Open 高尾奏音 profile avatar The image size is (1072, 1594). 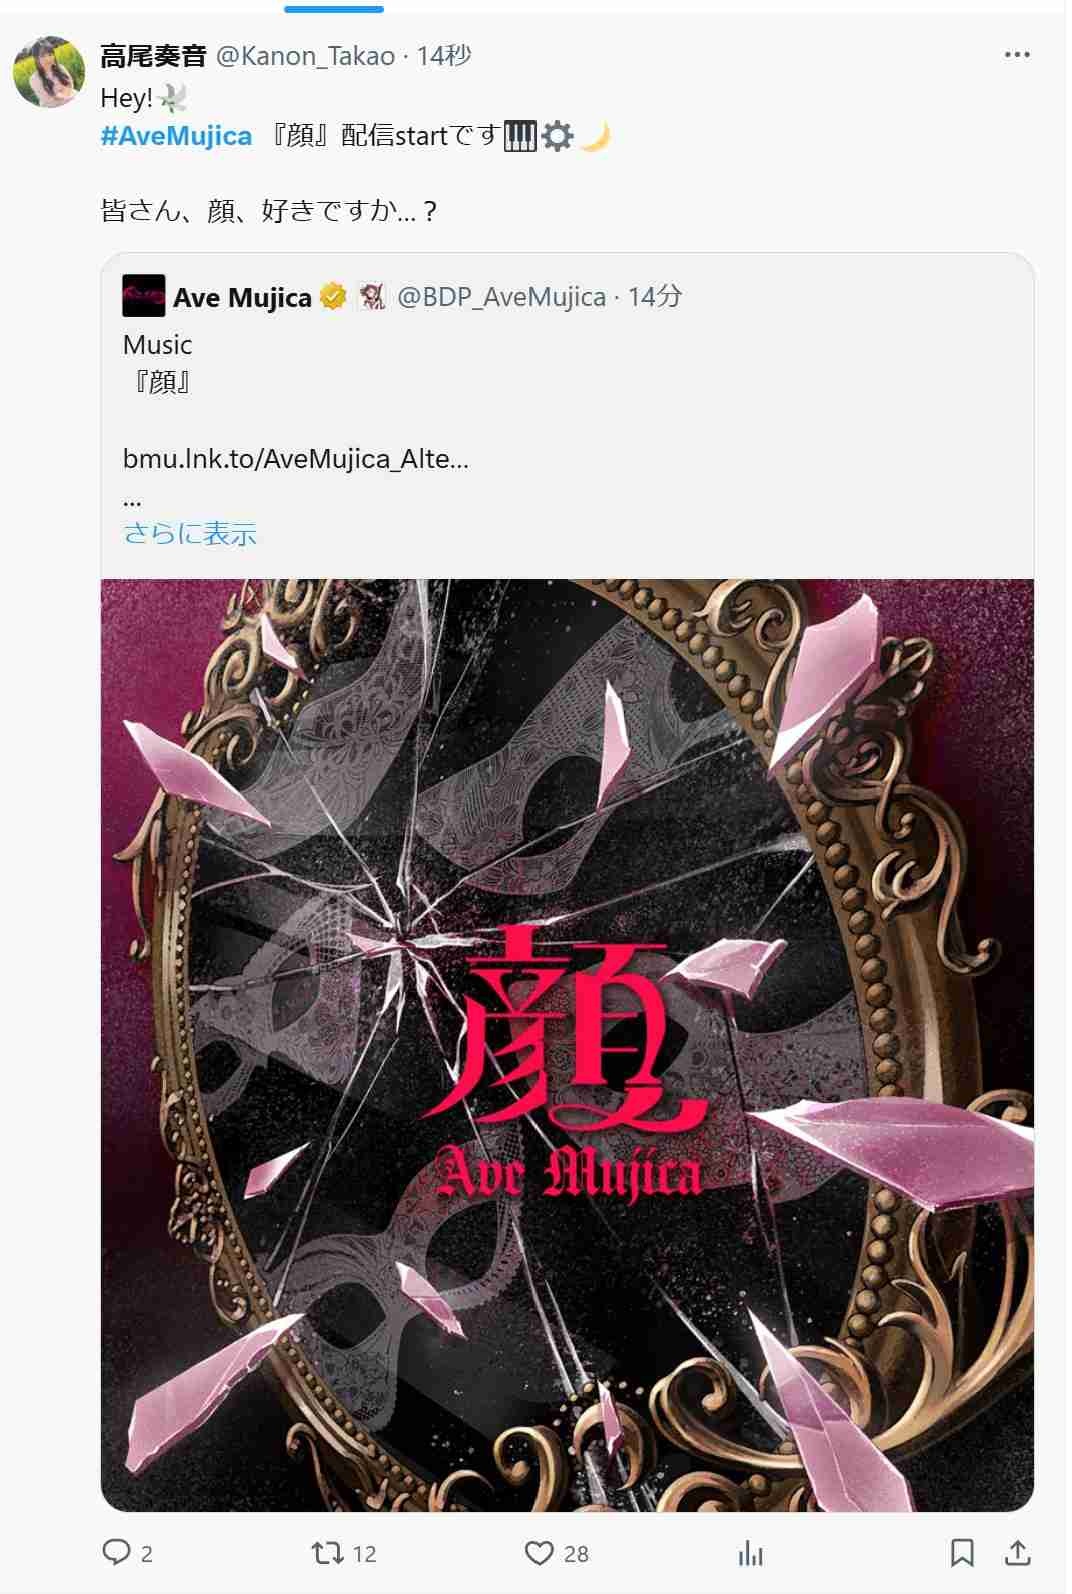[x=48, y=72]
